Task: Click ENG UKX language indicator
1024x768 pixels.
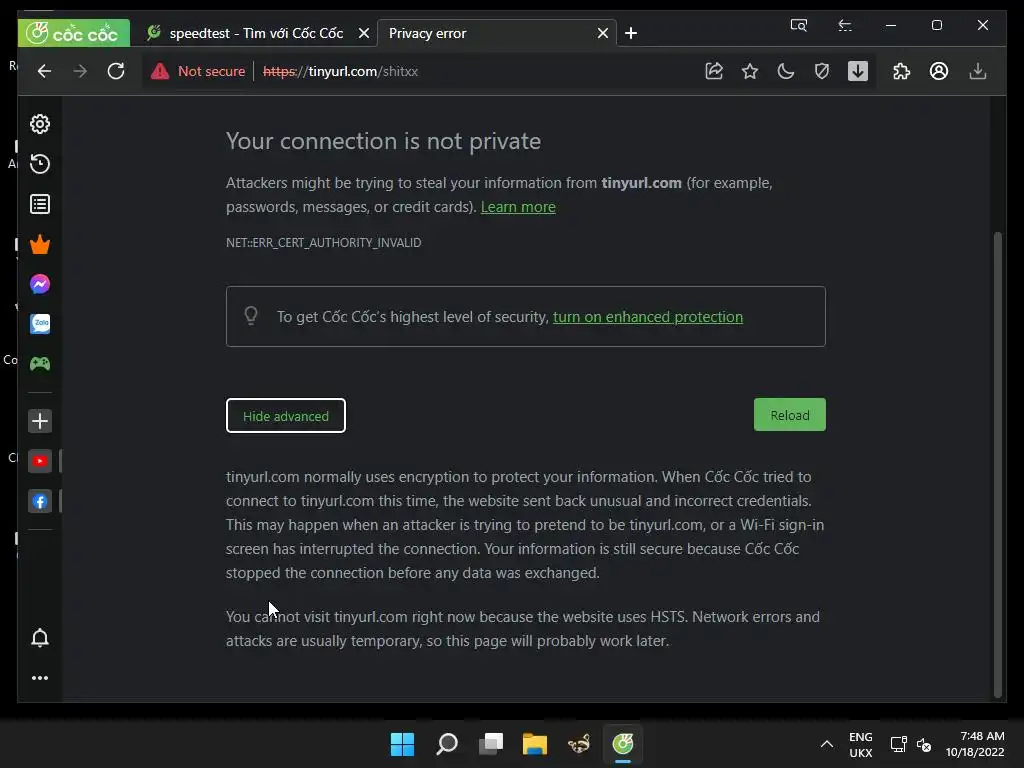Action: coord(861,744)
